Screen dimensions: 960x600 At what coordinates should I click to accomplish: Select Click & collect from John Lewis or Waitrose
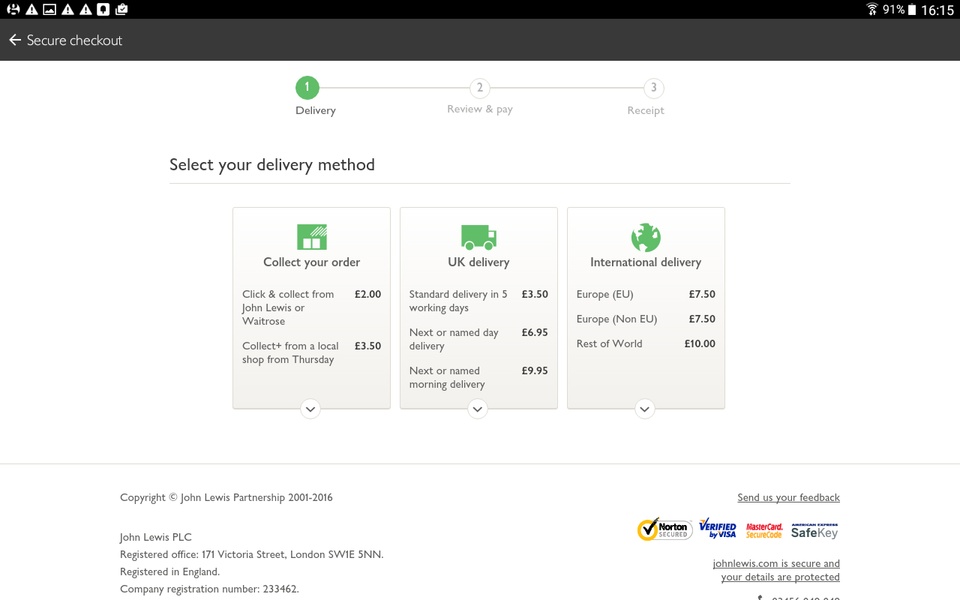tap(288, 307)
